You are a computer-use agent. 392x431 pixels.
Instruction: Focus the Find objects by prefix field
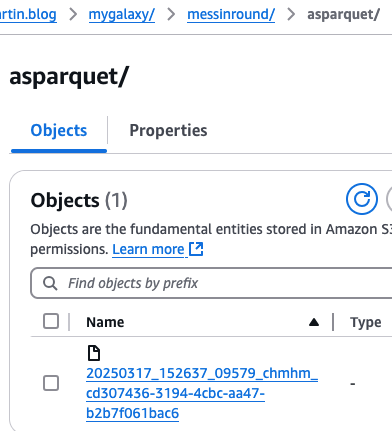tap(211, 283)
